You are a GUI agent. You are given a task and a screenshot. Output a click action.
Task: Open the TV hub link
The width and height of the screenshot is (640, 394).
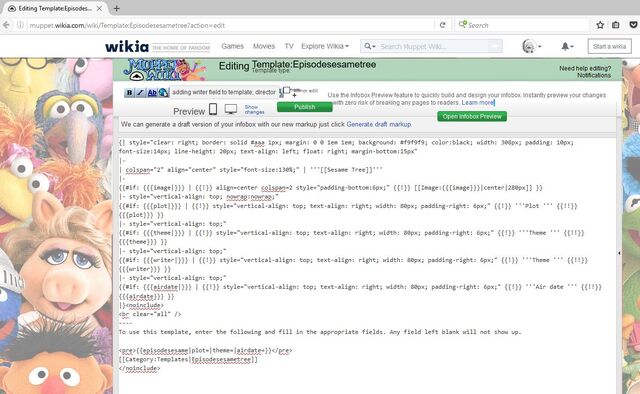289,46
